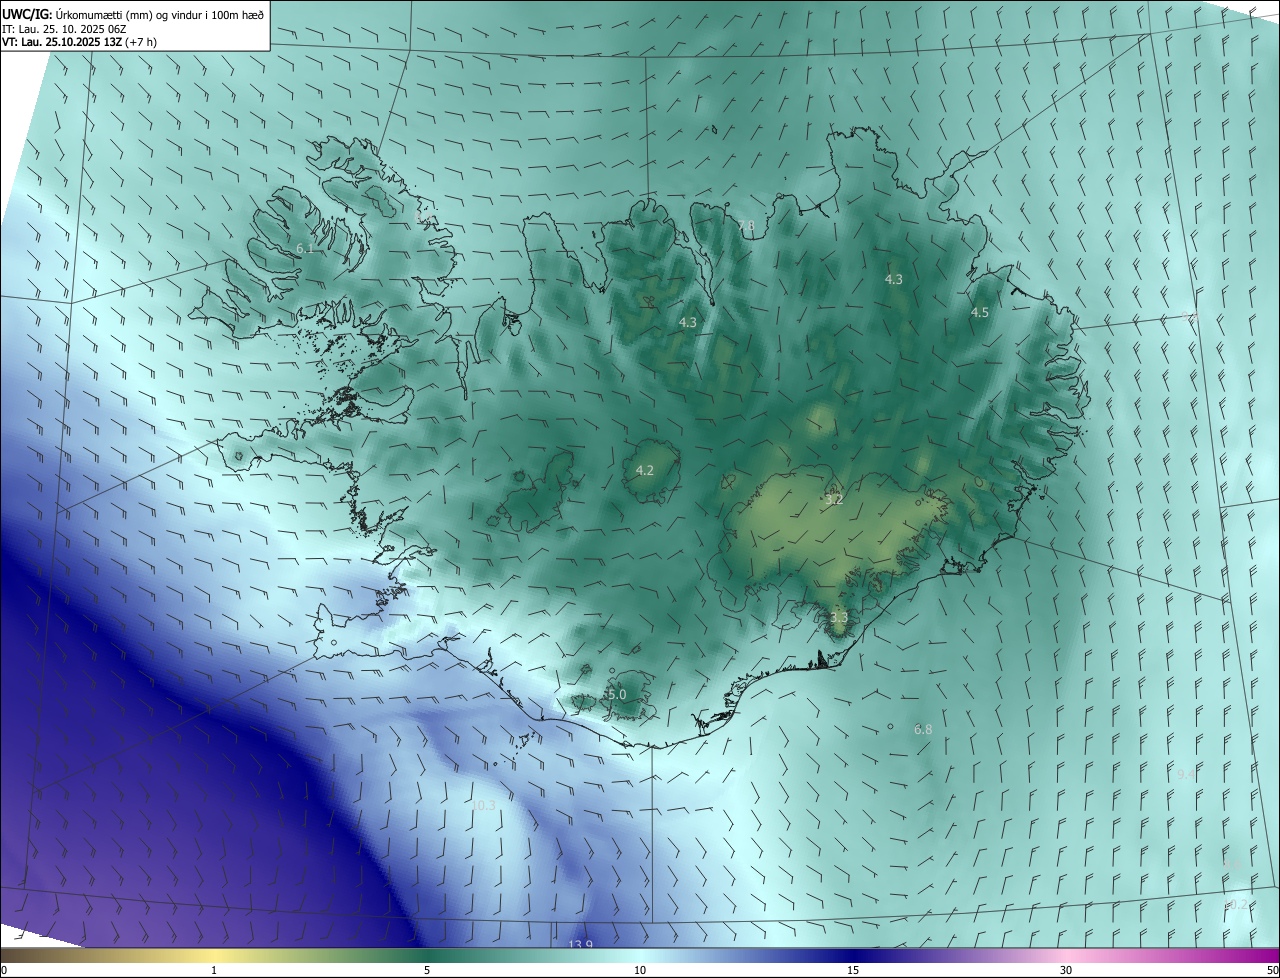Click the 5.0 value label

pos(616,694)
